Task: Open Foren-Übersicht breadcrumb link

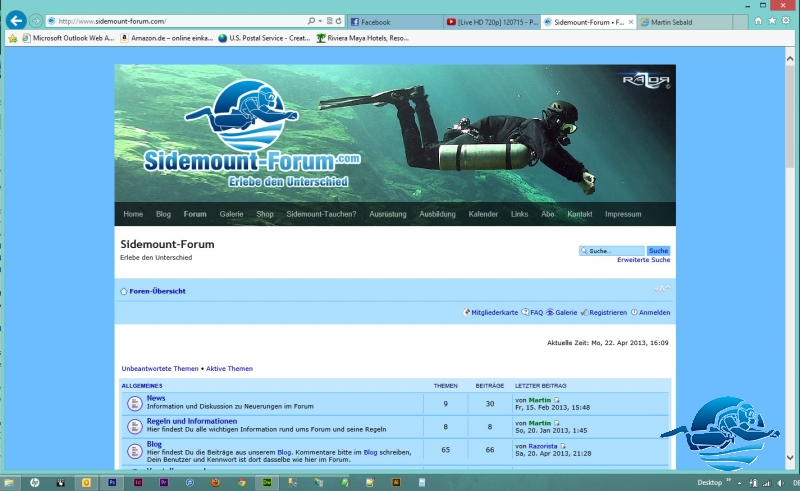Action: point(157,291)
